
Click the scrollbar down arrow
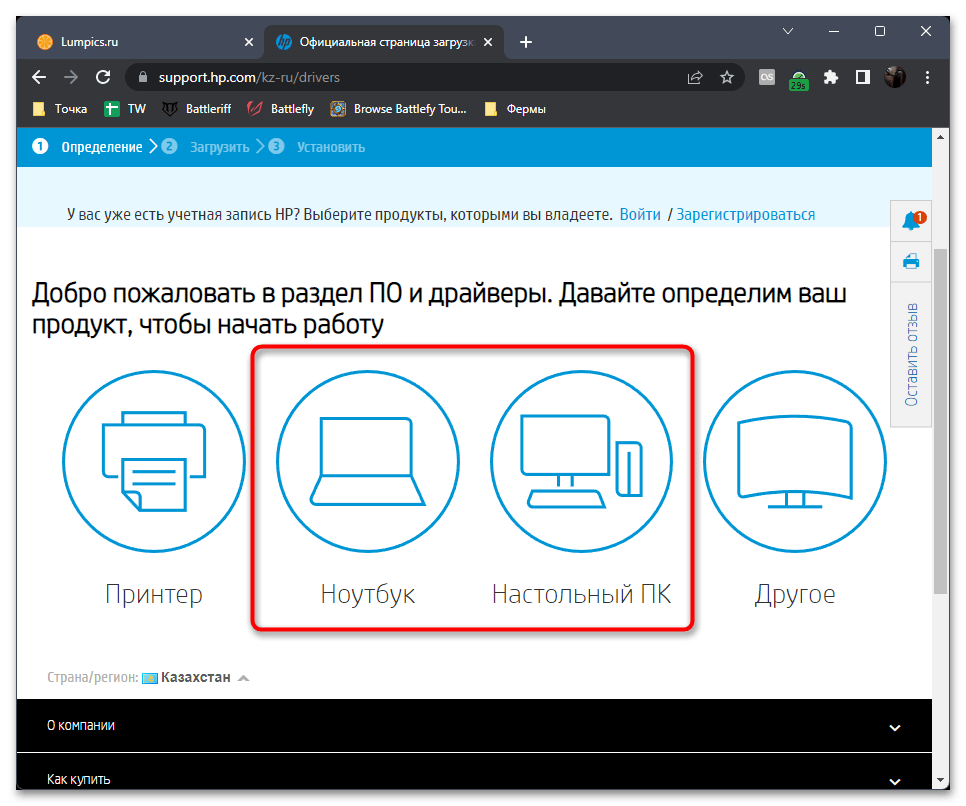point(940,780)
